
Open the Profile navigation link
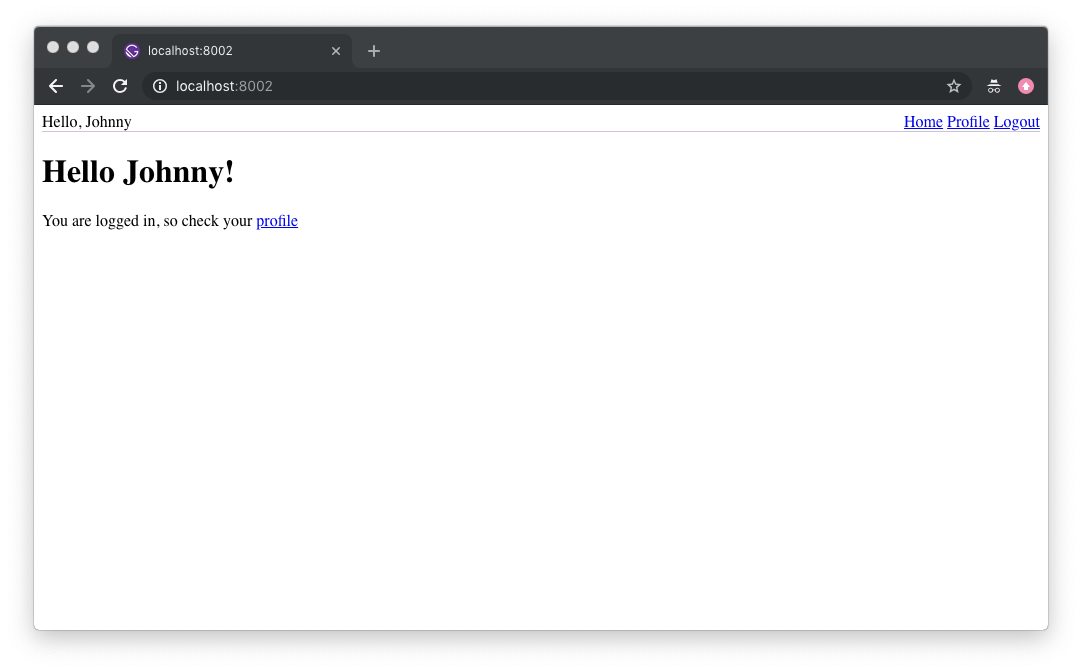pyautogui.click(x=967, y=122)
